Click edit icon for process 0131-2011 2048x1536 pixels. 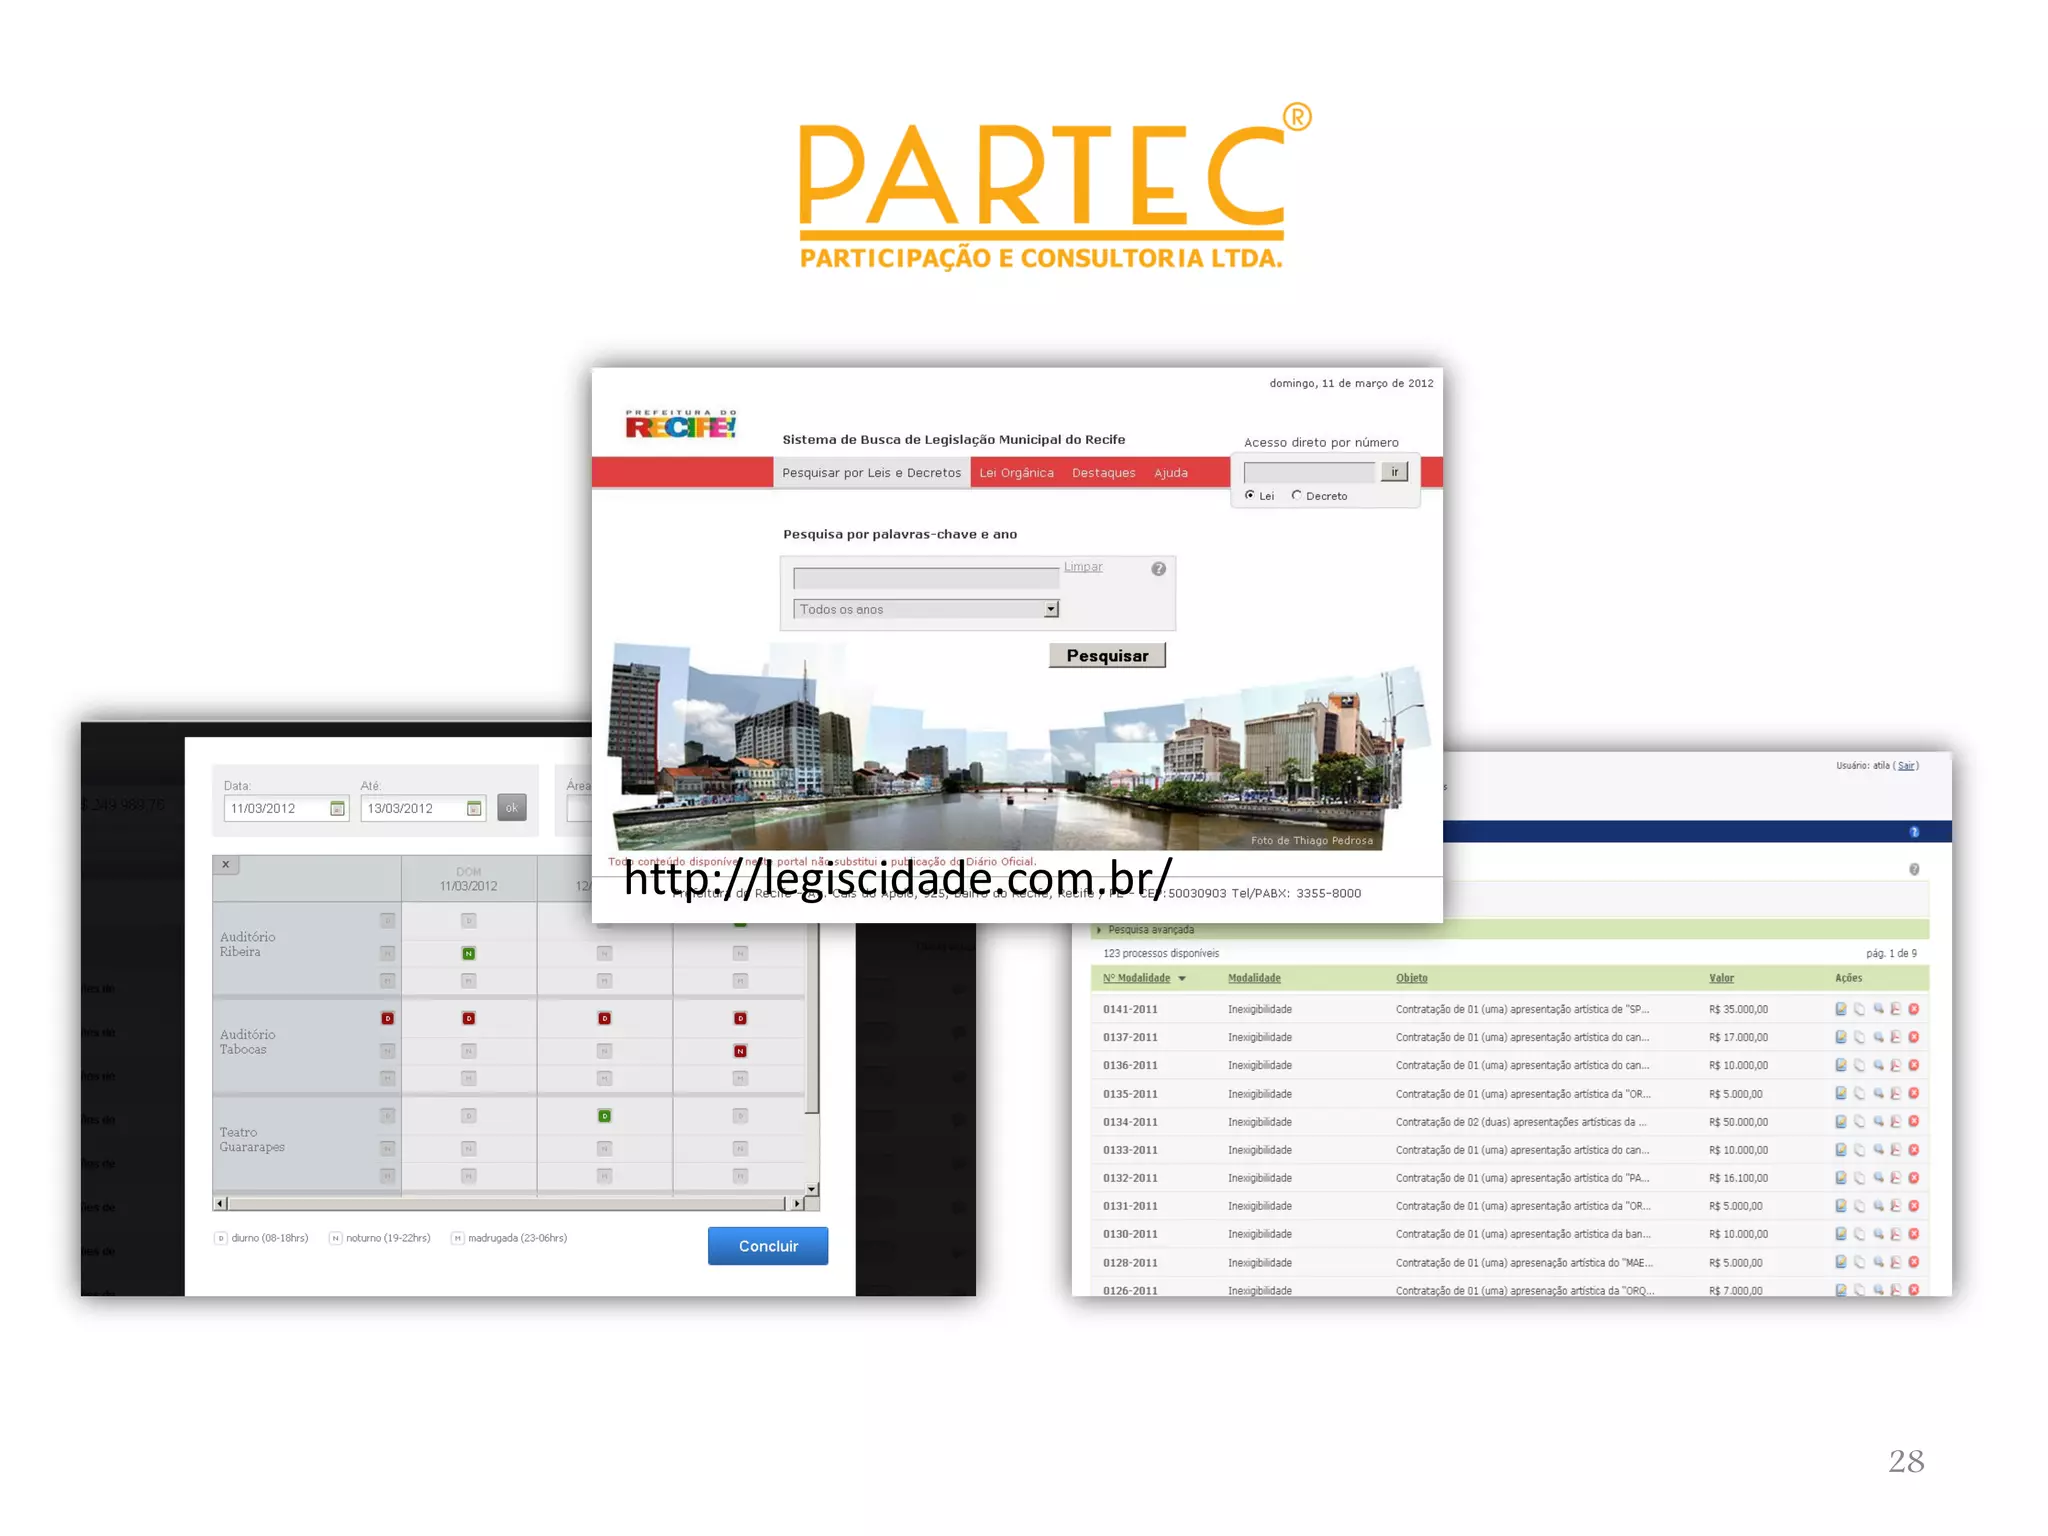point(1841,1206)
